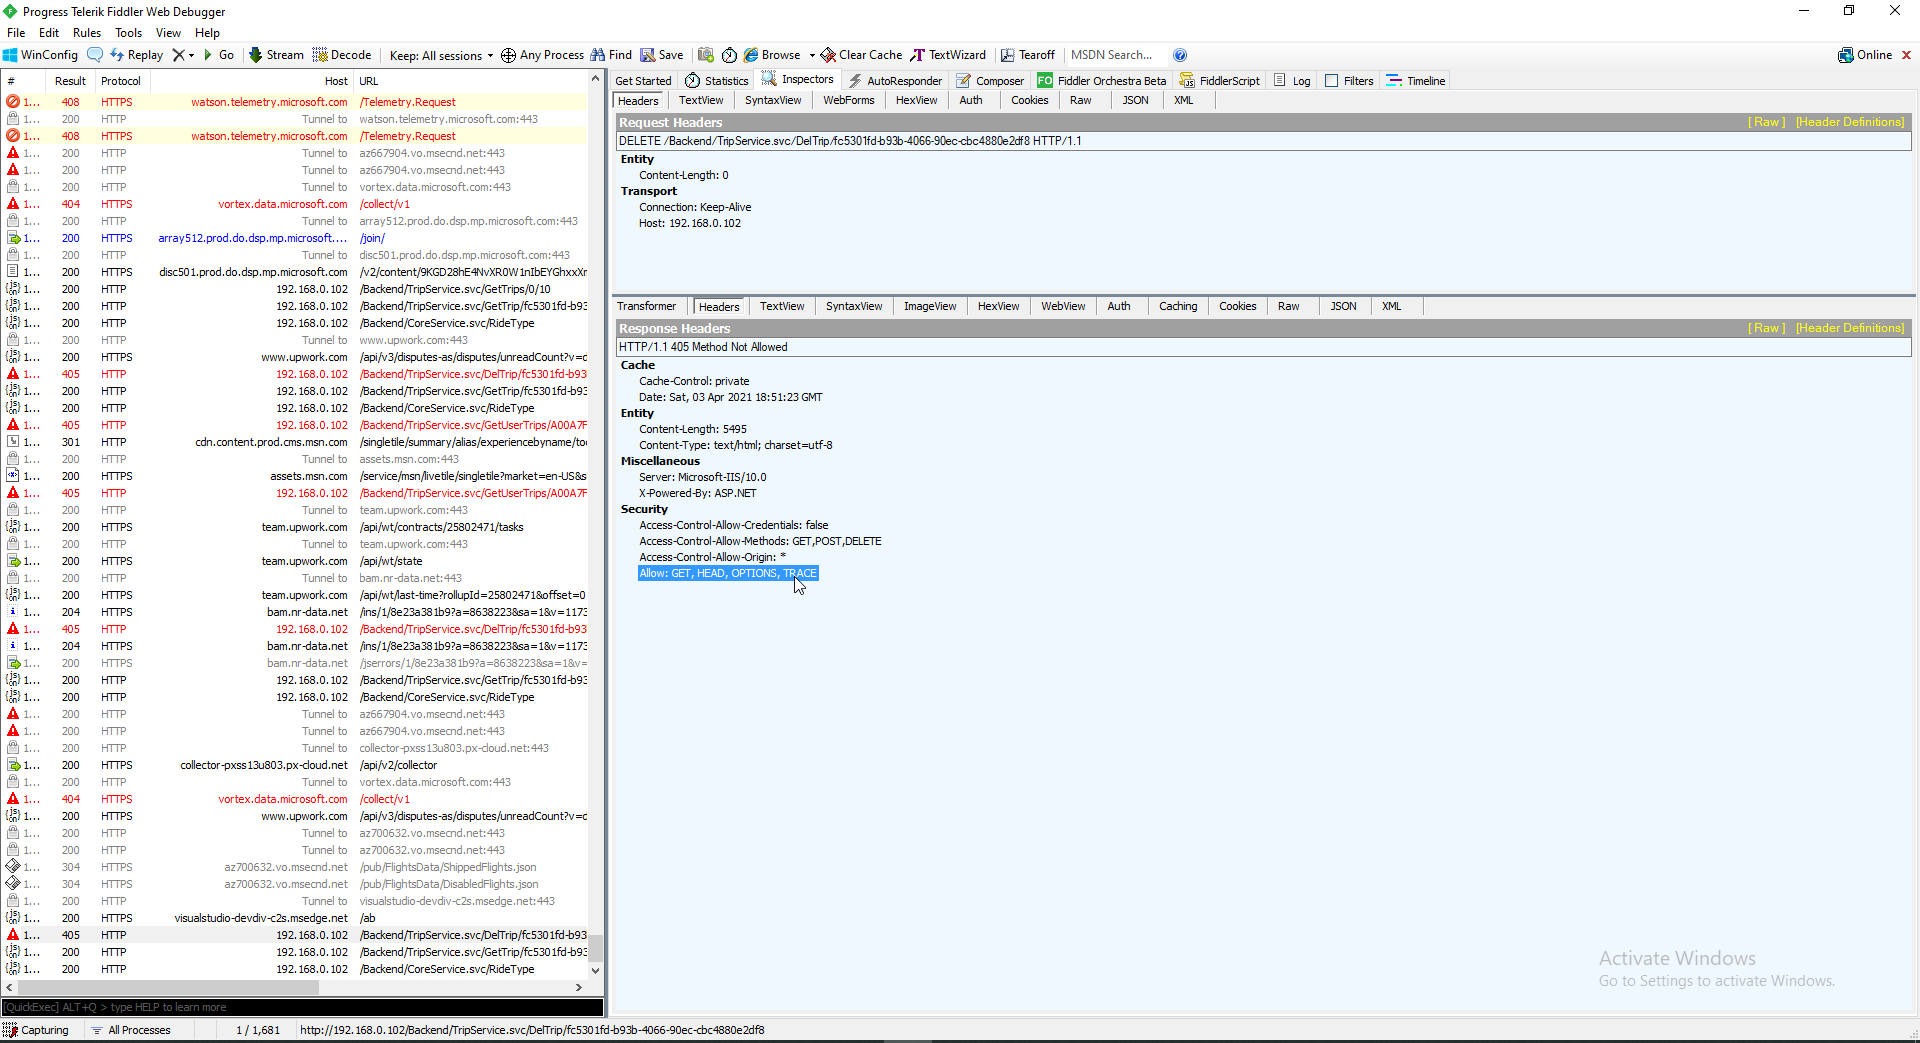Open the View menu

click(168, 33)
